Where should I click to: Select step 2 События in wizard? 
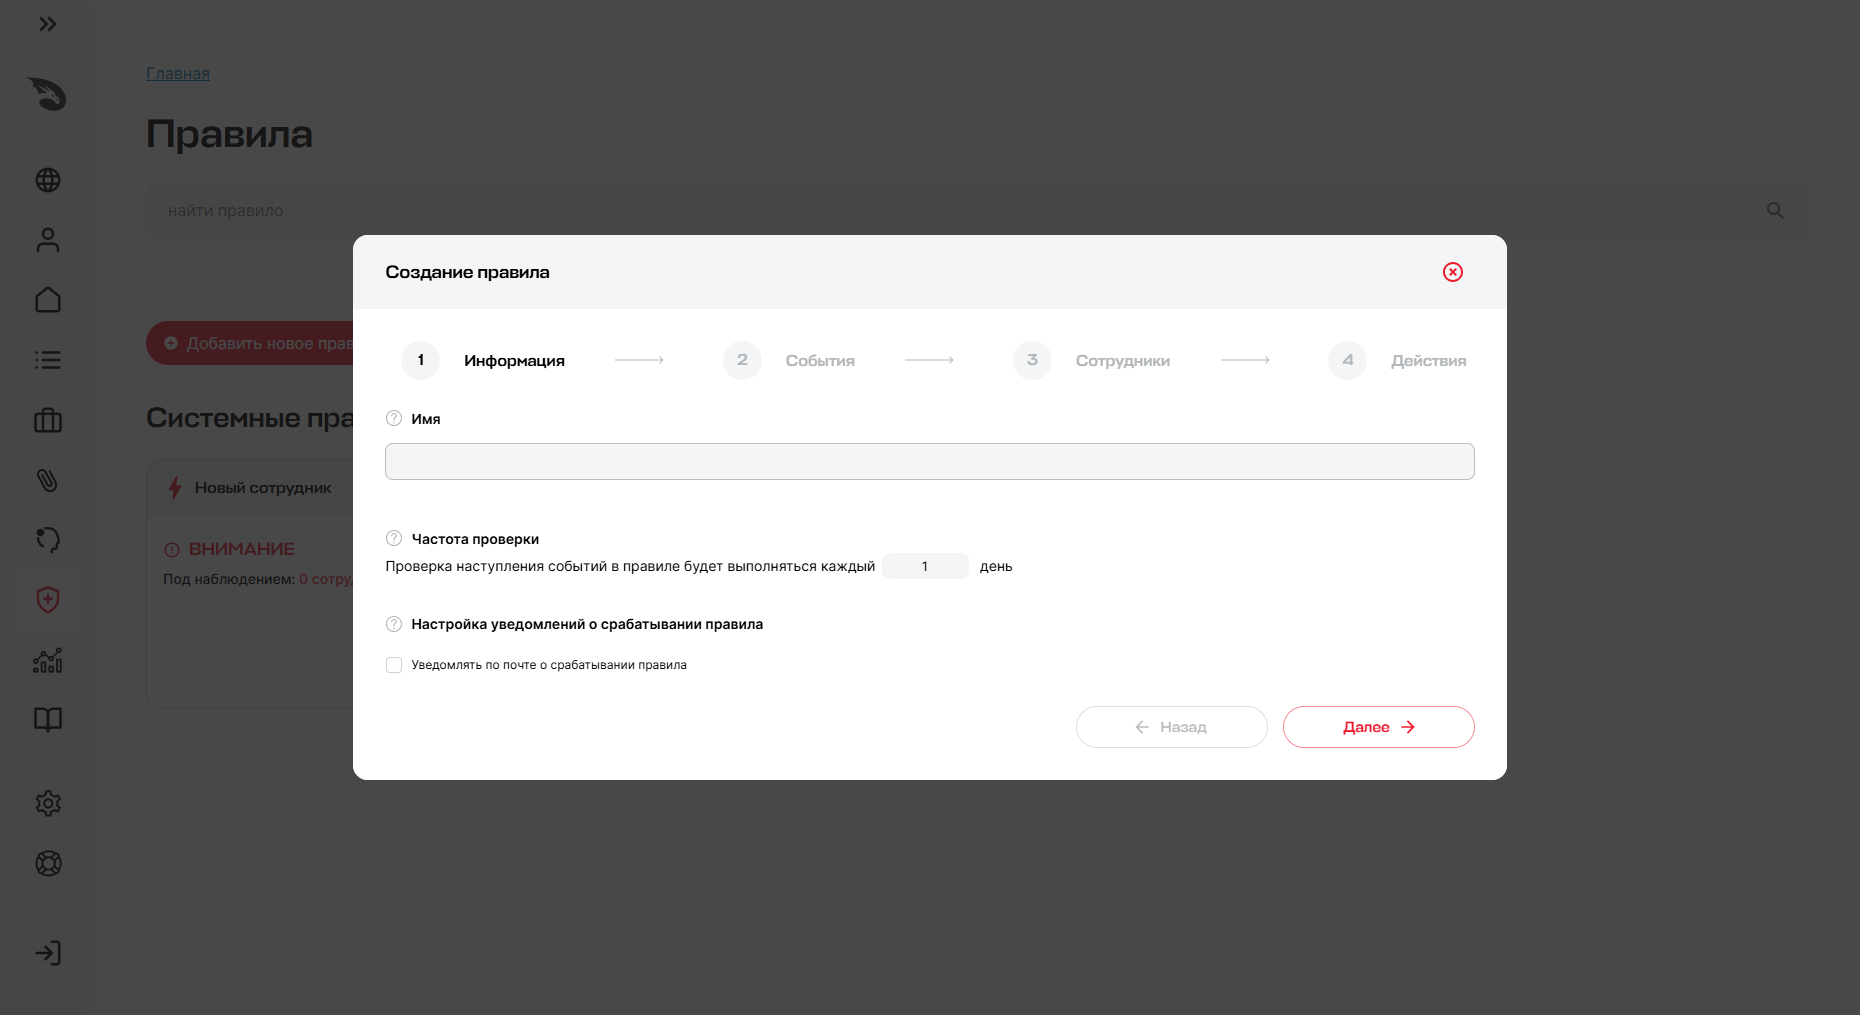tap(789, 360)
